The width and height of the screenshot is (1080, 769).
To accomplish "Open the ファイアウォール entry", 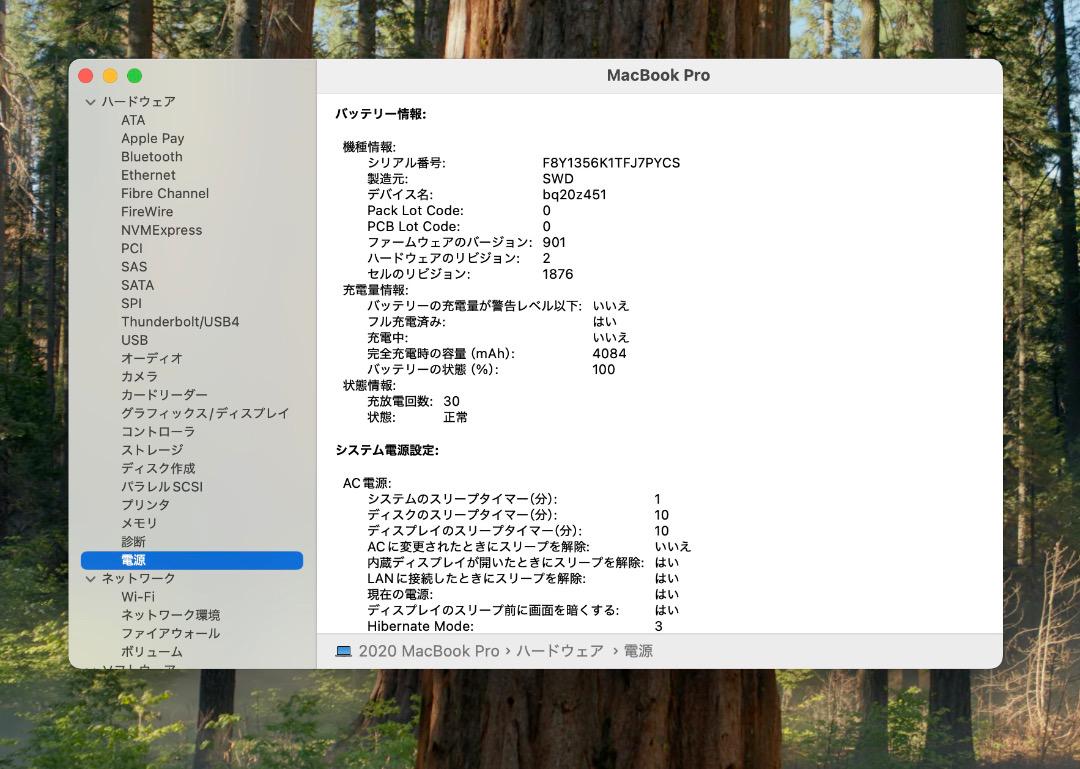I will (x=170, y=633).
